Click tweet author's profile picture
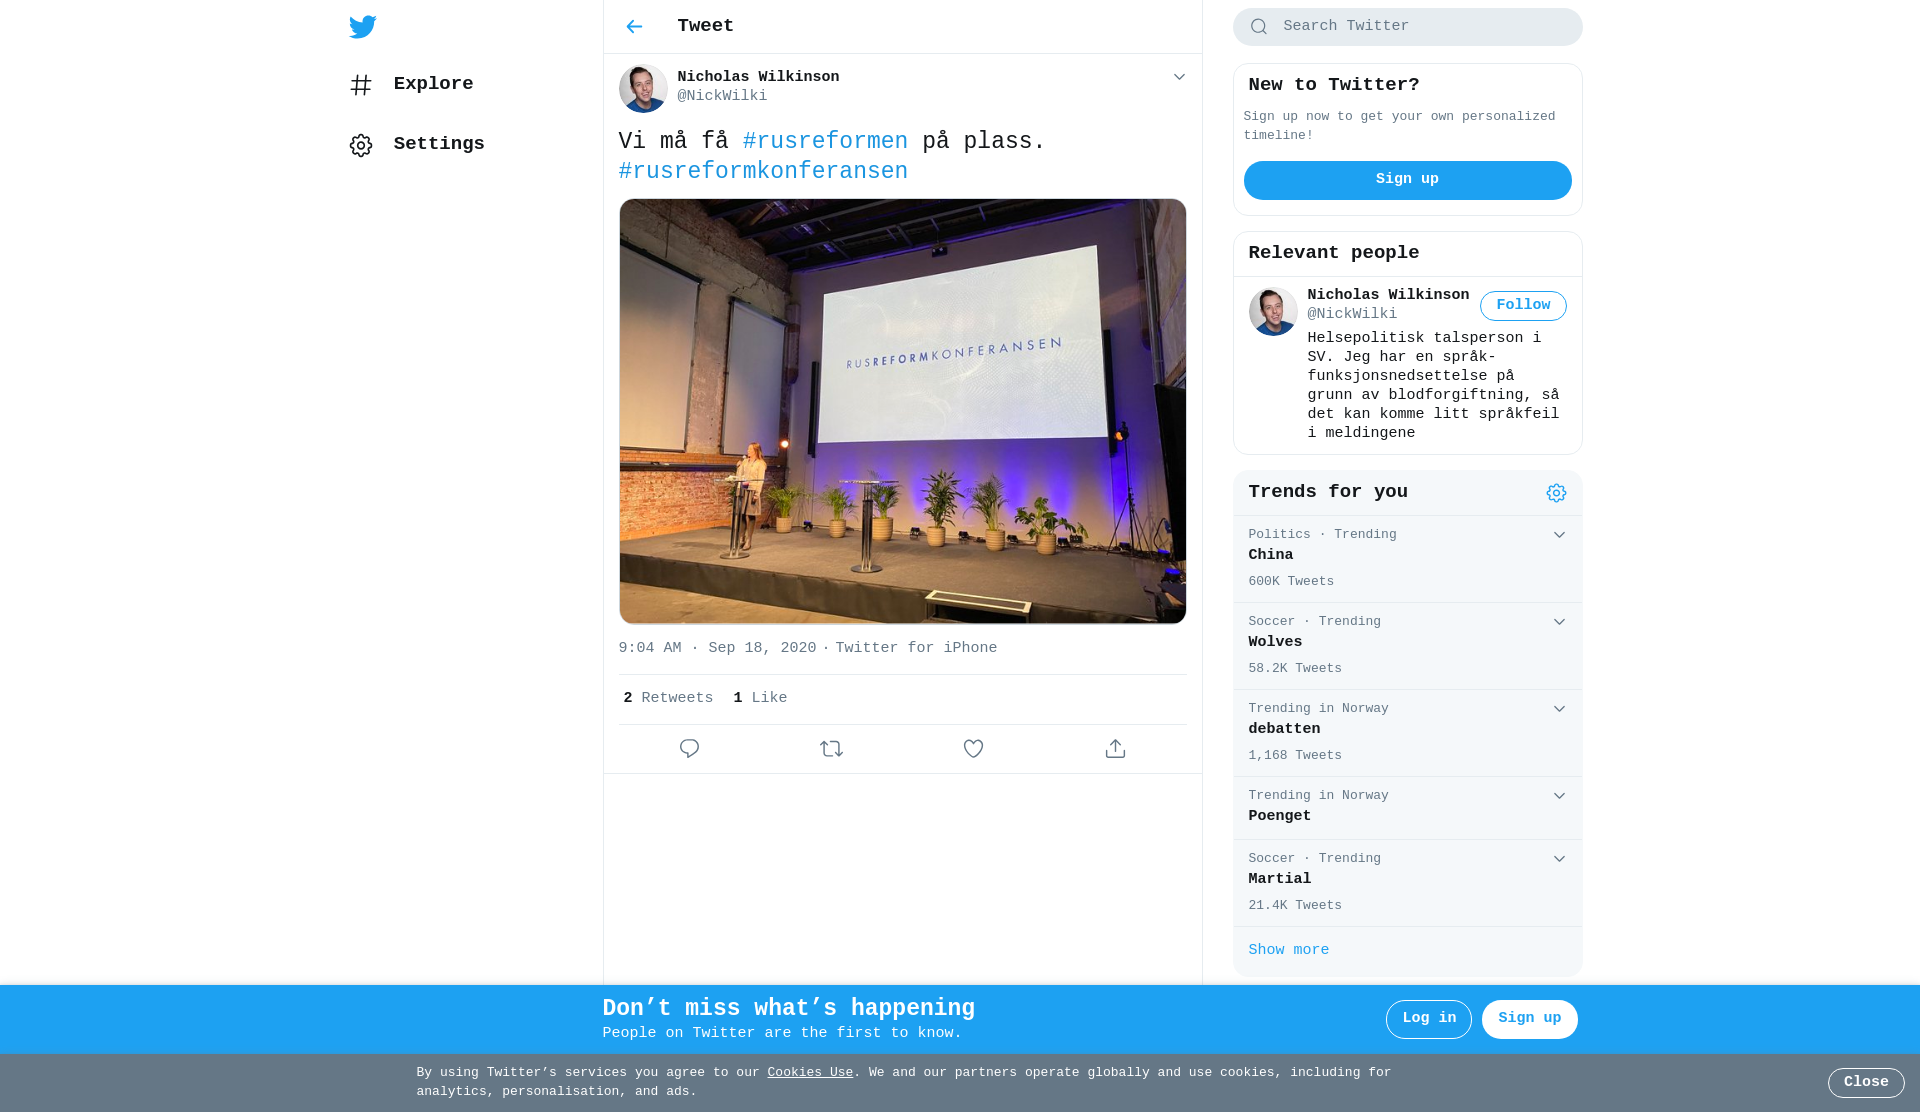This screenshot has height=1112, width=1920. pos(643,88)
